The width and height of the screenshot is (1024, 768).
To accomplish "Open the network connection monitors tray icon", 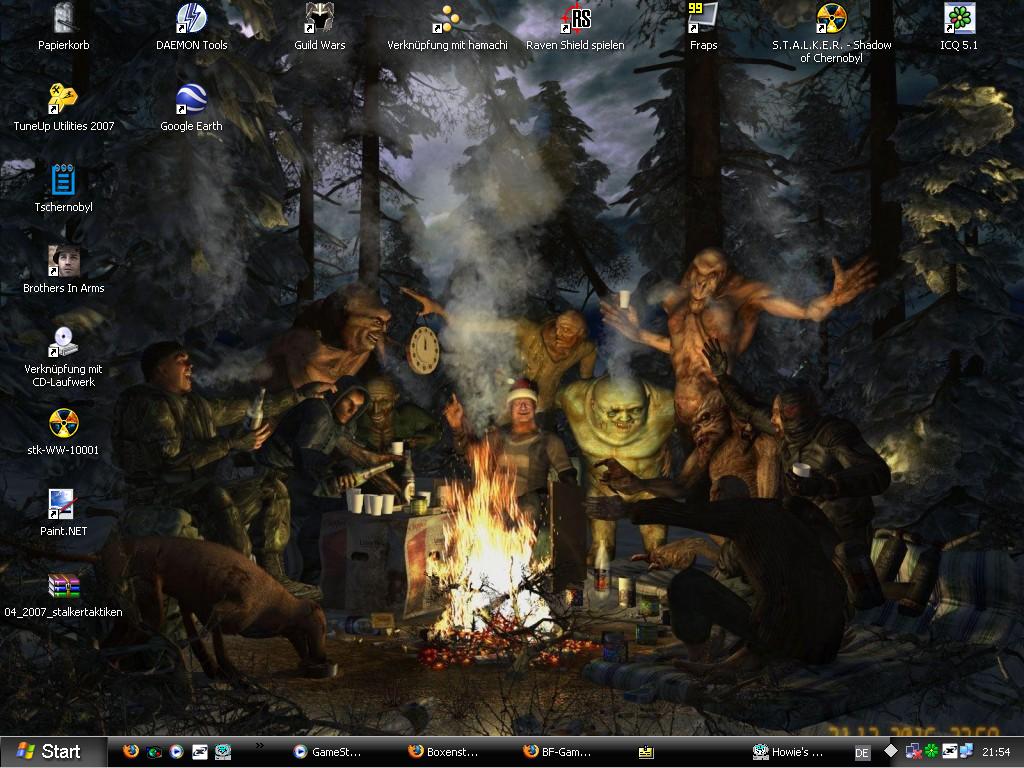I will [966, 752].
